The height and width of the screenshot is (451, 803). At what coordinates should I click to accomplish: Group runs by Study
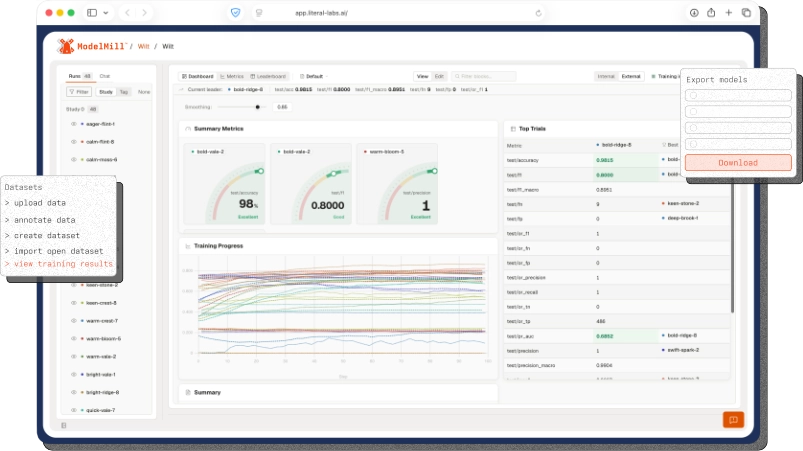[x=106, y=92]
